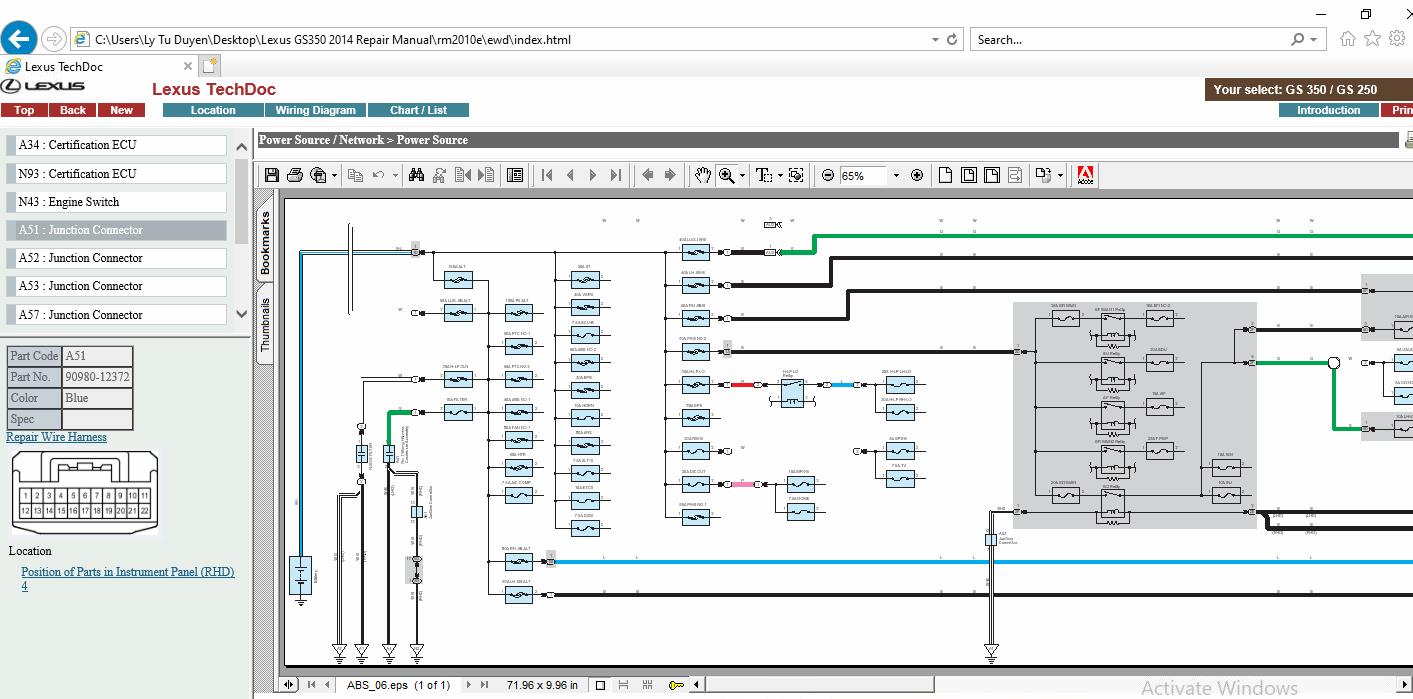Open the rotate/document dropdown arrow
The image size is (1413, 699).
click(1060, 175)
